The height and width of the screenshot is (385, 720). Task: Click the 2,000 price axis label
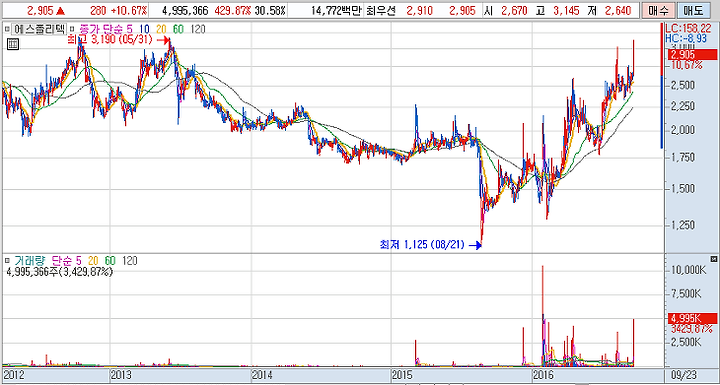683,130
